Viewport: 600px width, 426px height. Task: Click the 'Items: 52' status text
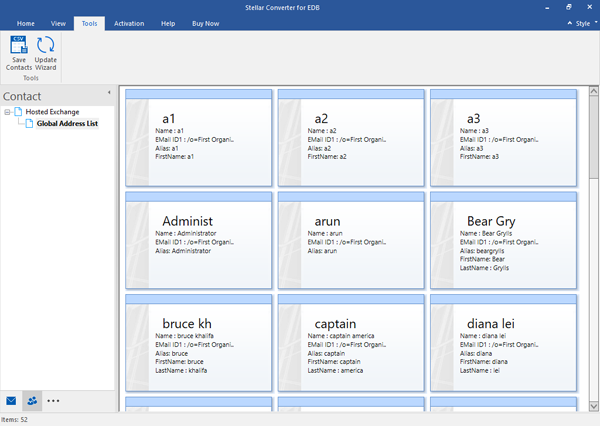coord(14,419)
